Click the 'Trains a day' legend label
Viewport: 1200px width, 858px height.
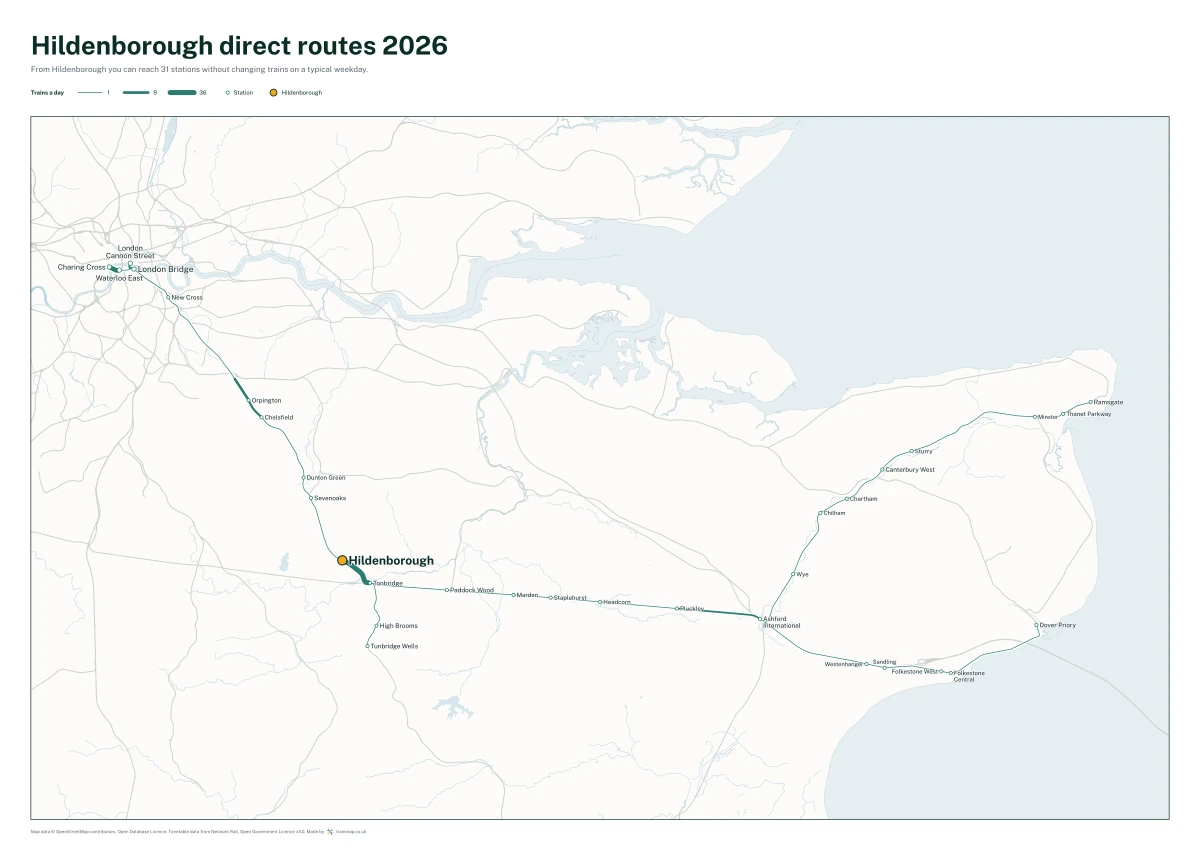tap(48, 92)
